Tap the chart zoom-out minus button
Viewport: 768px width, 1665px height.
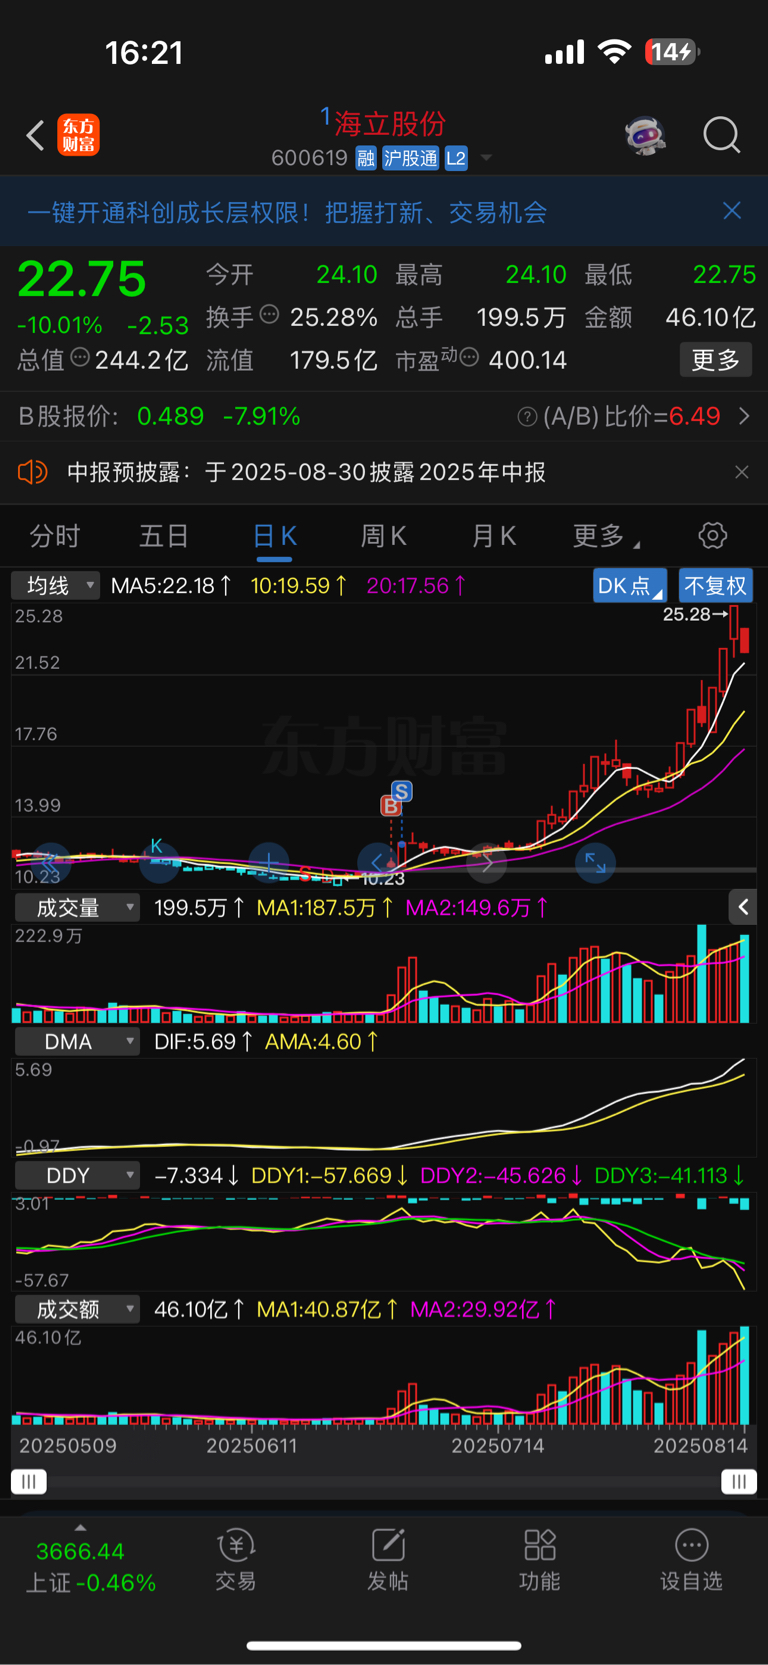159,862
